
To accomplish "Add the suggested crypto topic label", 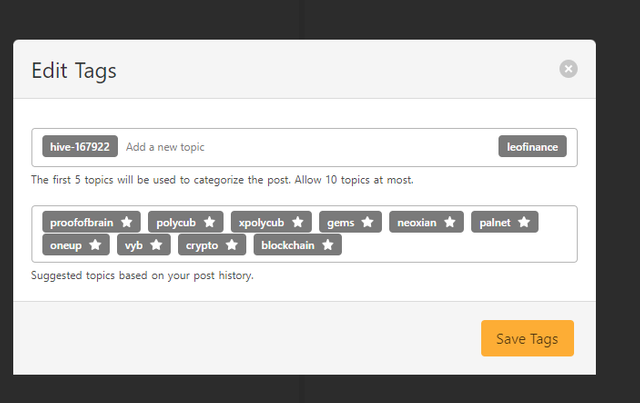I will tap(202, 245).
